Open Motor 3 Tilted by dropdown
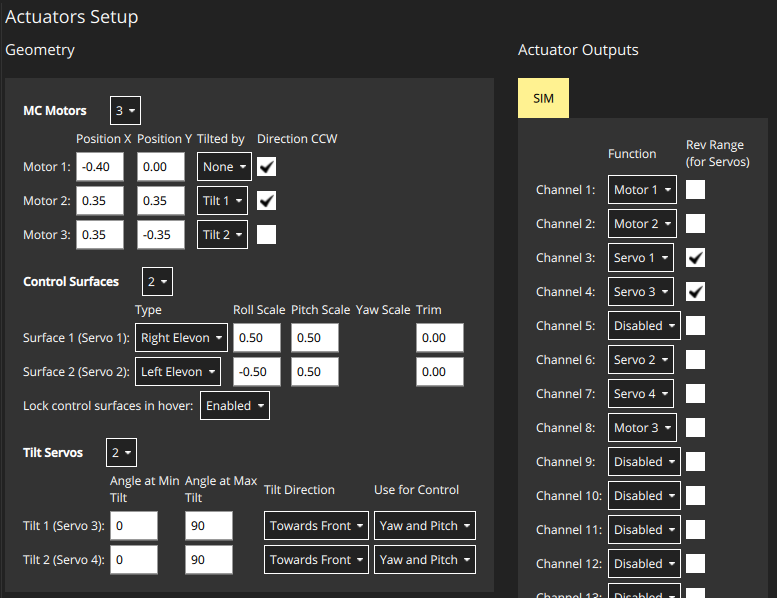This screenshot has height=598, width=777. 222,234
